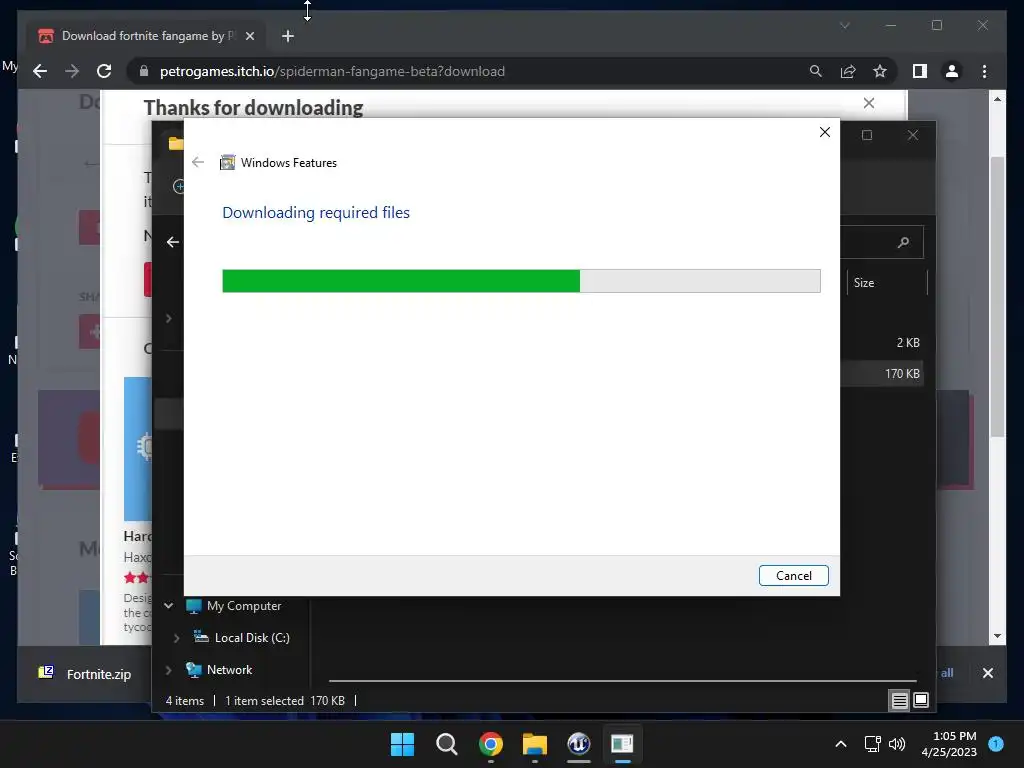Image resolution: width=1024 pixels, height=768 pixels.
Task: Click the Fortnite.zip file icon
Action: (x=46, y=672)
